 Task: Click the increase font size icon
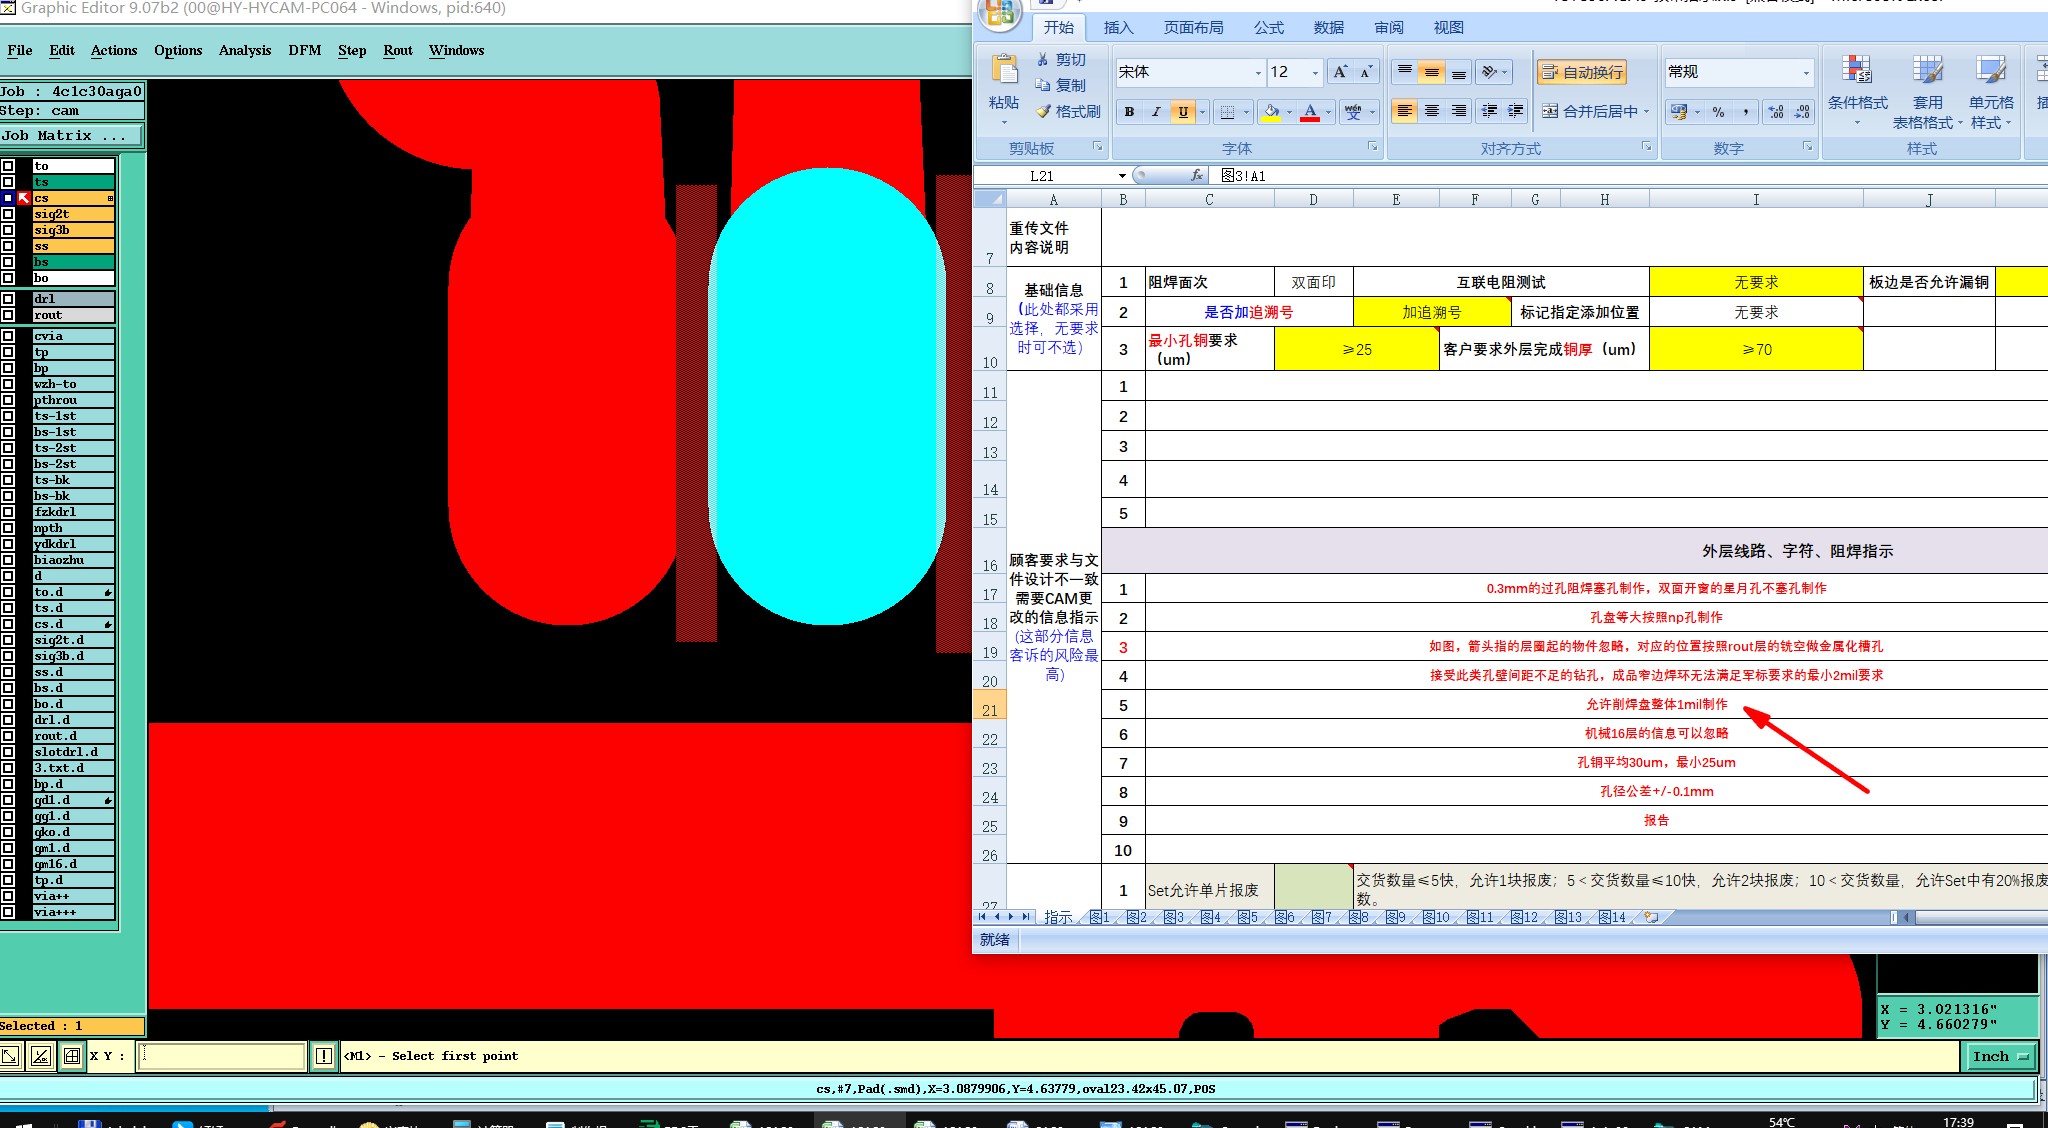tap(1340, 72)
